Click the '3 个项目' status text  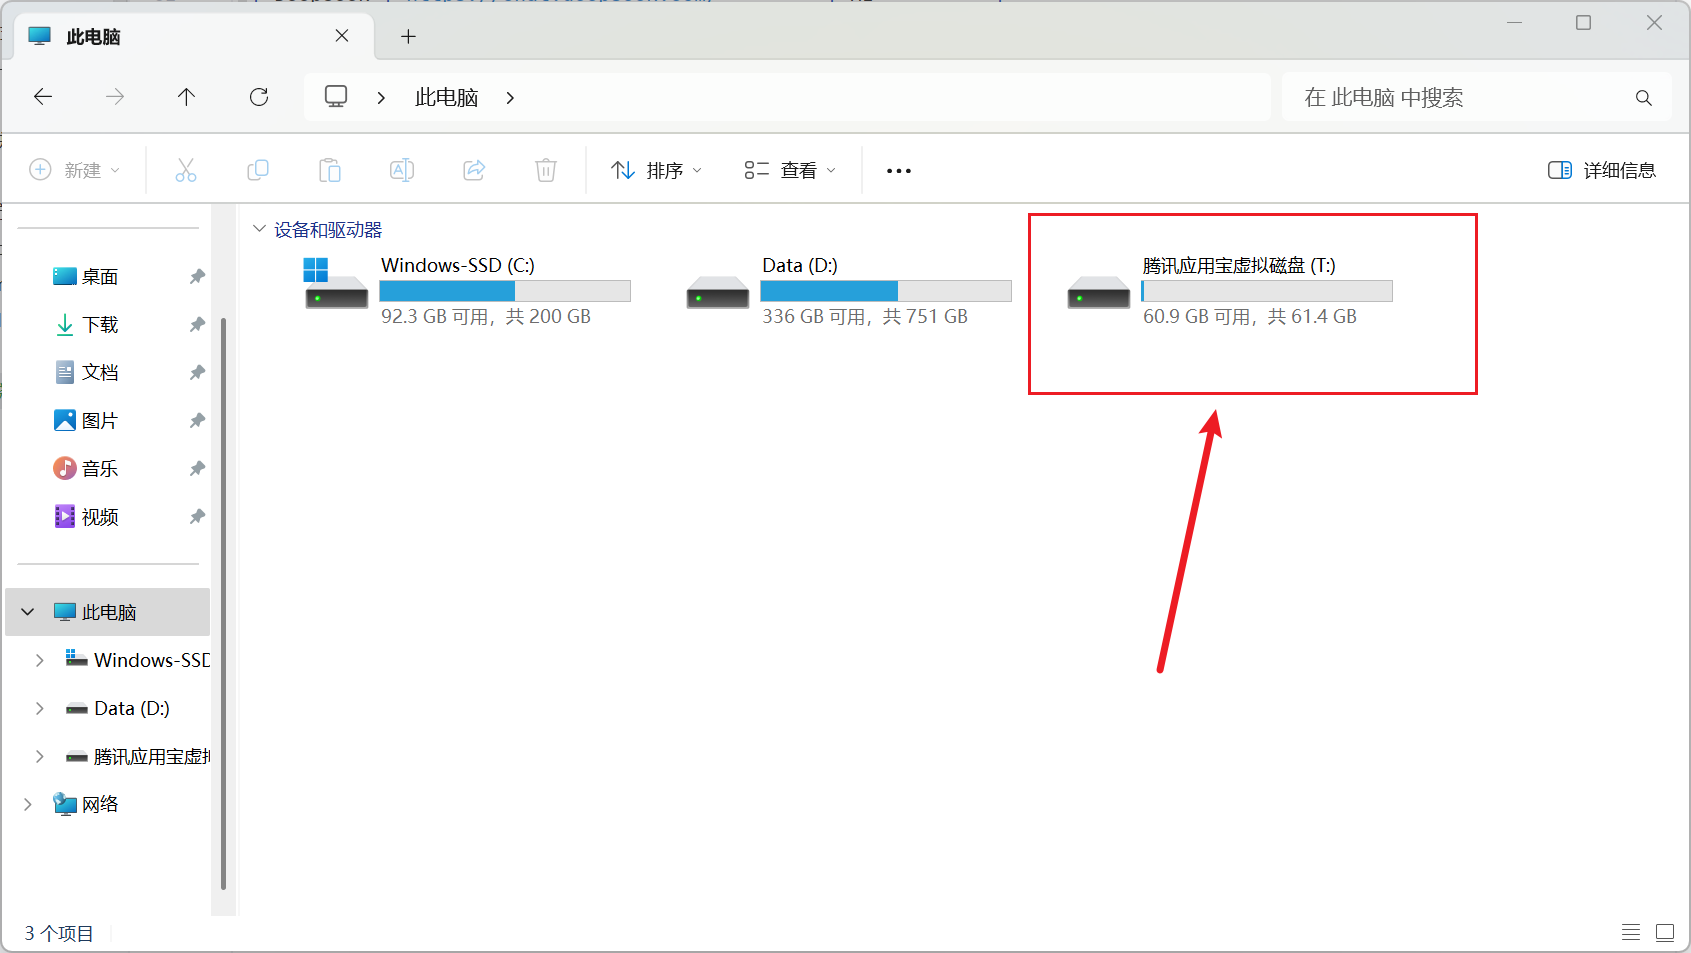pyautogui.click(x=59, y=933)
